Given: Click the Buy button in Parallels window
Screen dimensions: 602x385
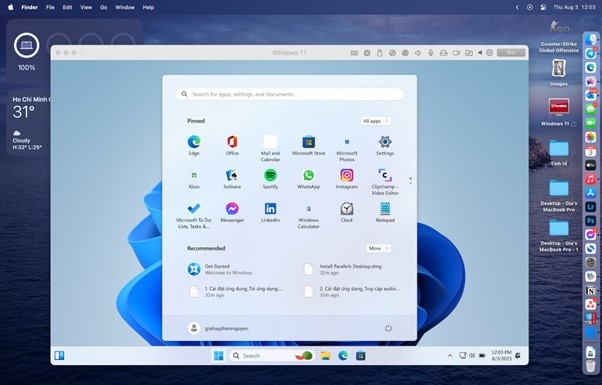Looking at the screenshot, I should coord(511,53).
